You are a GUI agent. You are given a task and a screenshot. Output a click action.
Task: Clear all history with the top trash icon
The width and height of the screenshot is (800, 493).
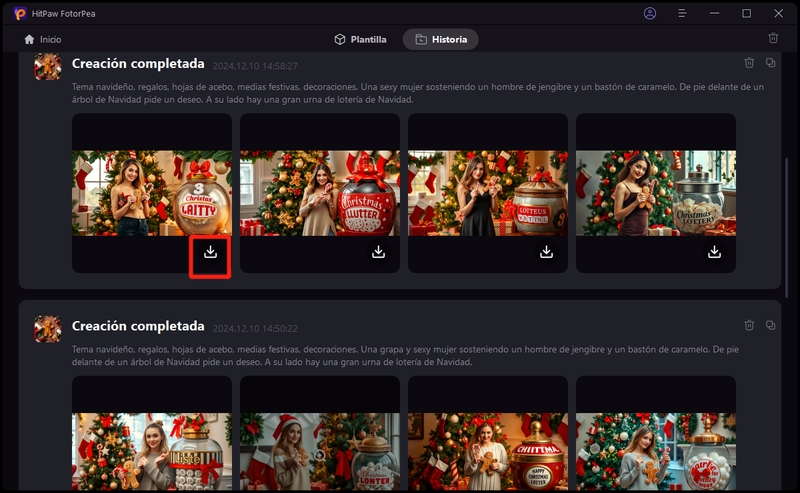pyautogui.click(x=773, y=38)
